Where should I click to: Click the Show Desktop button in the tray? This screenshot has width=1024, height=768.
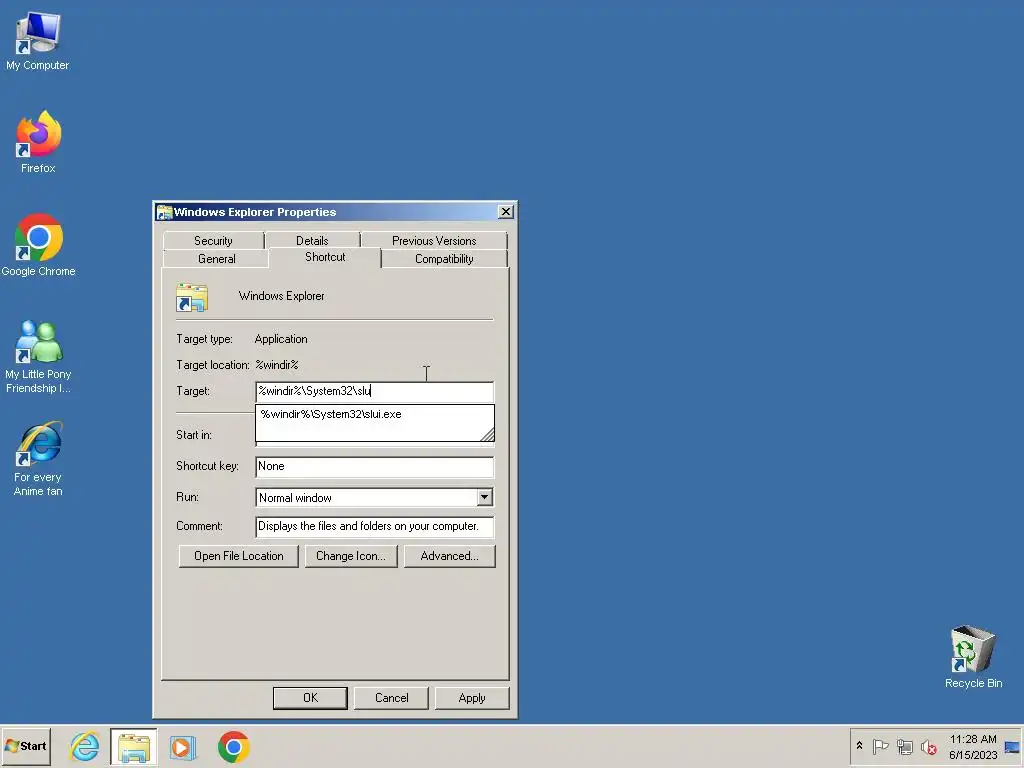coord(1013,746)
